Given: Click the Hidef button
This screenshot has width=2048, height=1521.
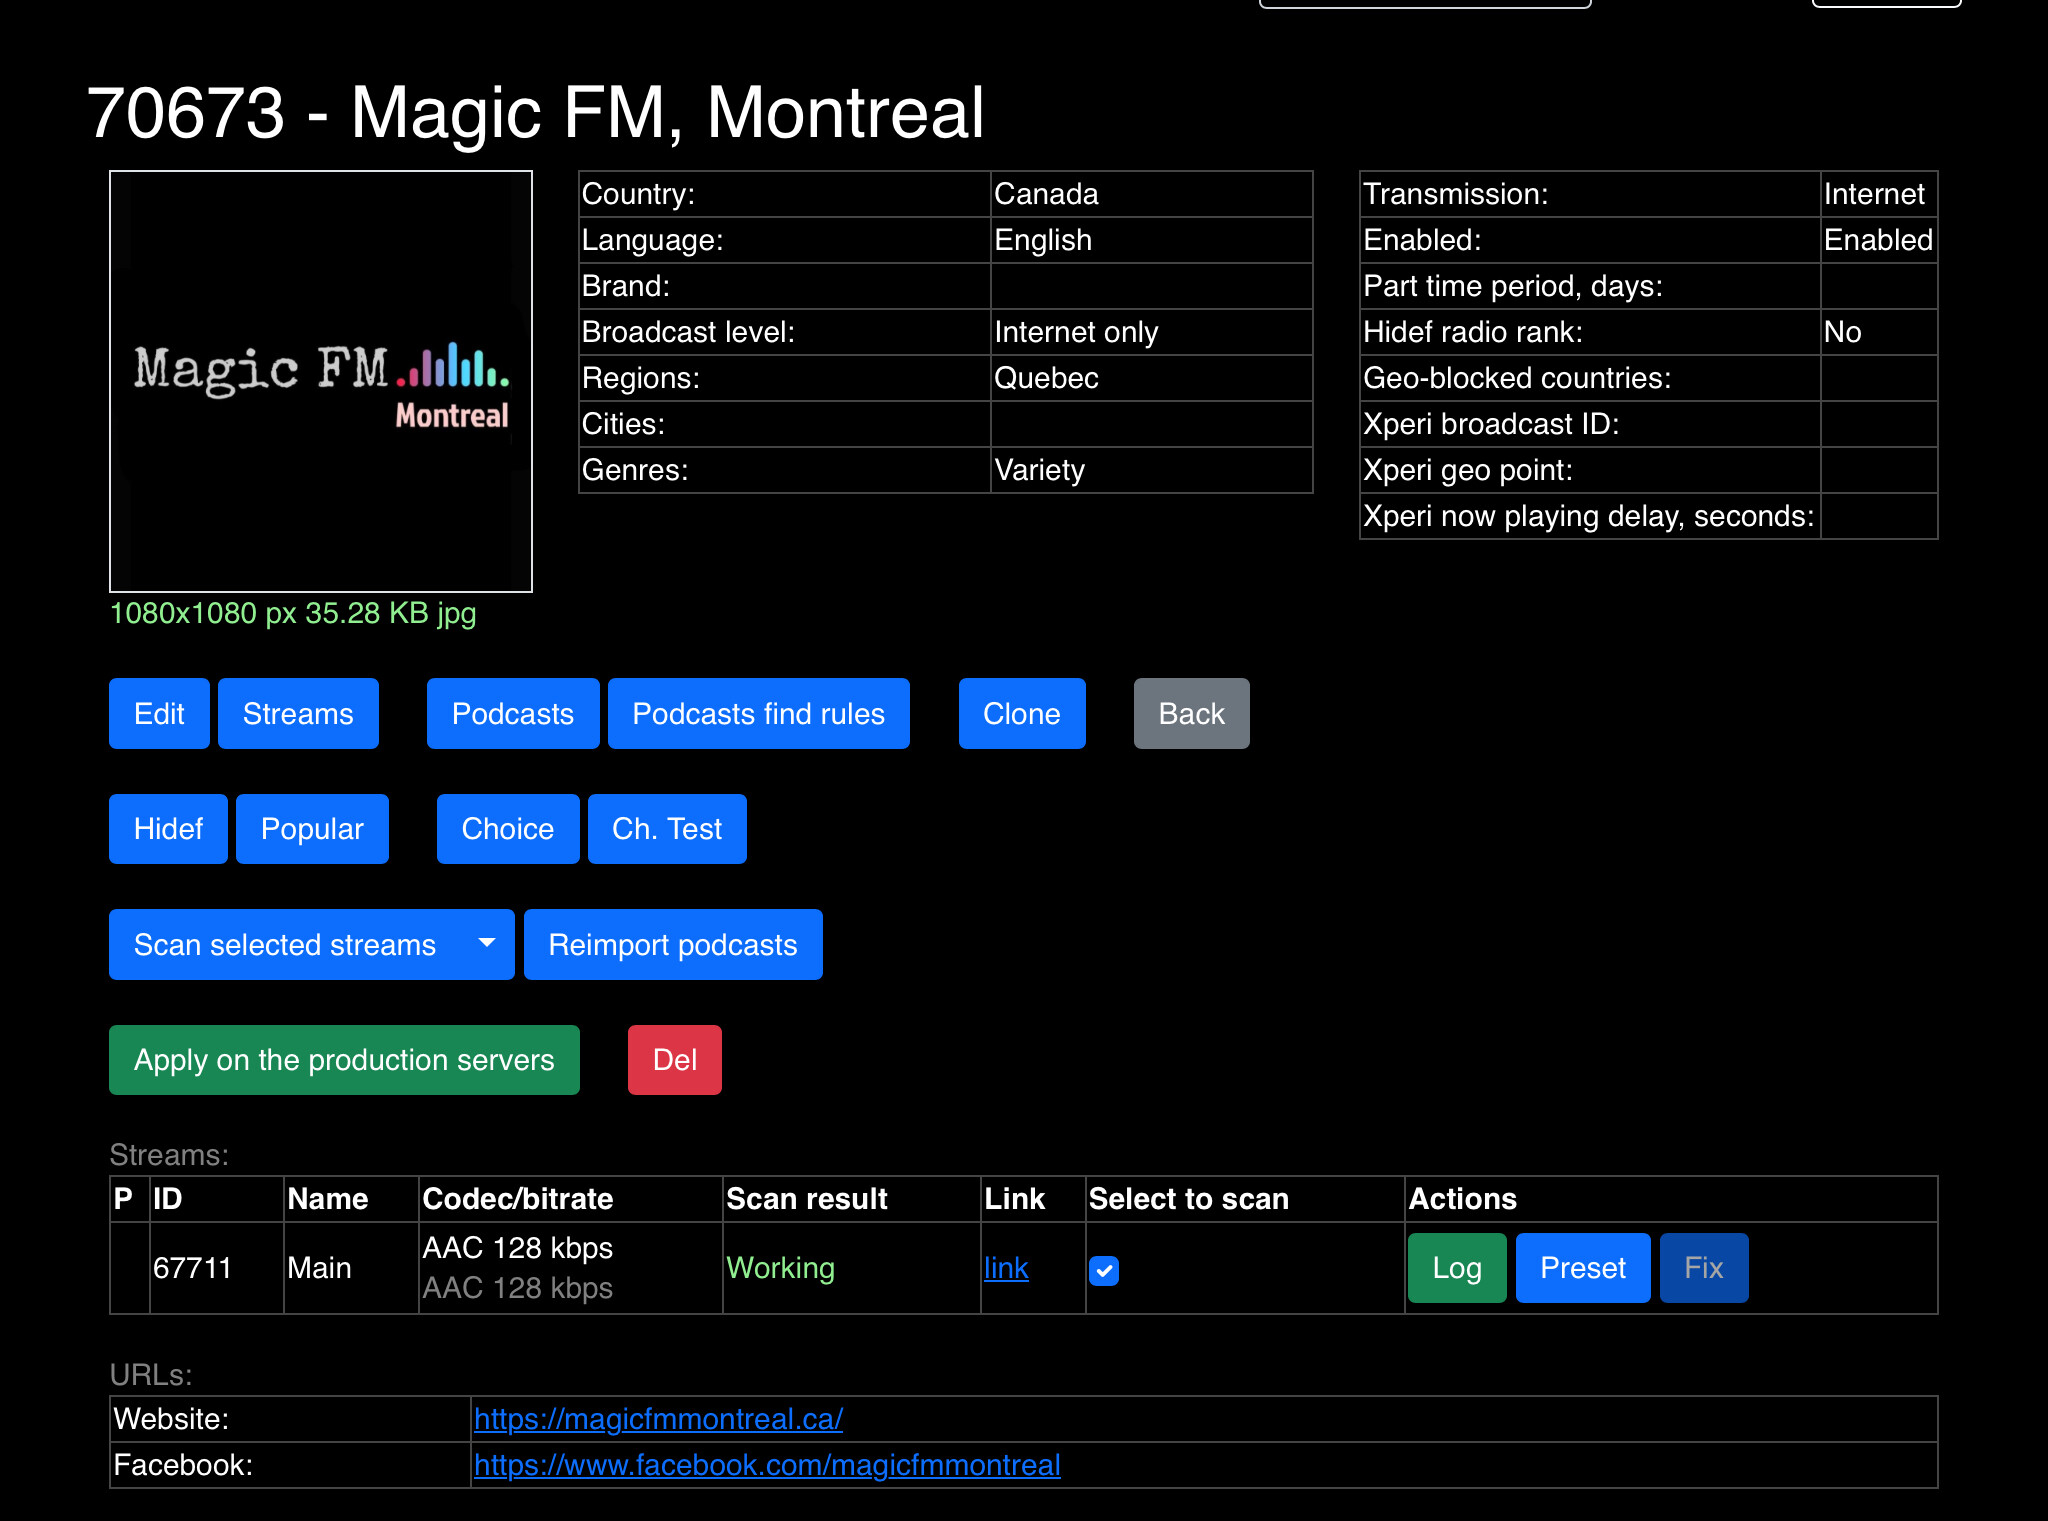Looking at the screenshot, I should coord(168,828).
